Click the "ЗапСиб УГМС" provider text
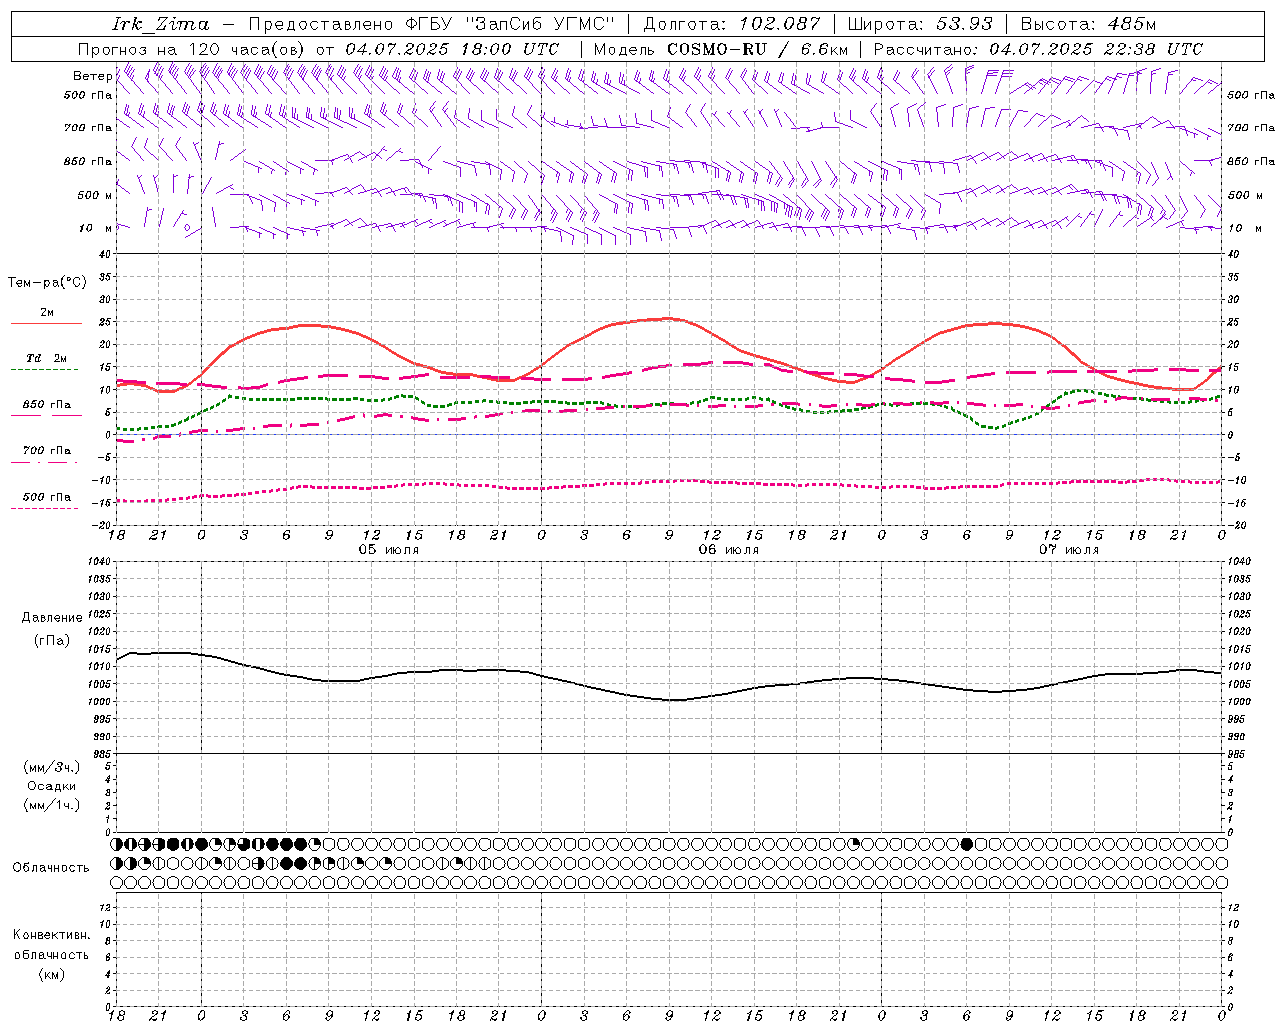This screenshot has width=1280, height=1024. pos(540,24)
